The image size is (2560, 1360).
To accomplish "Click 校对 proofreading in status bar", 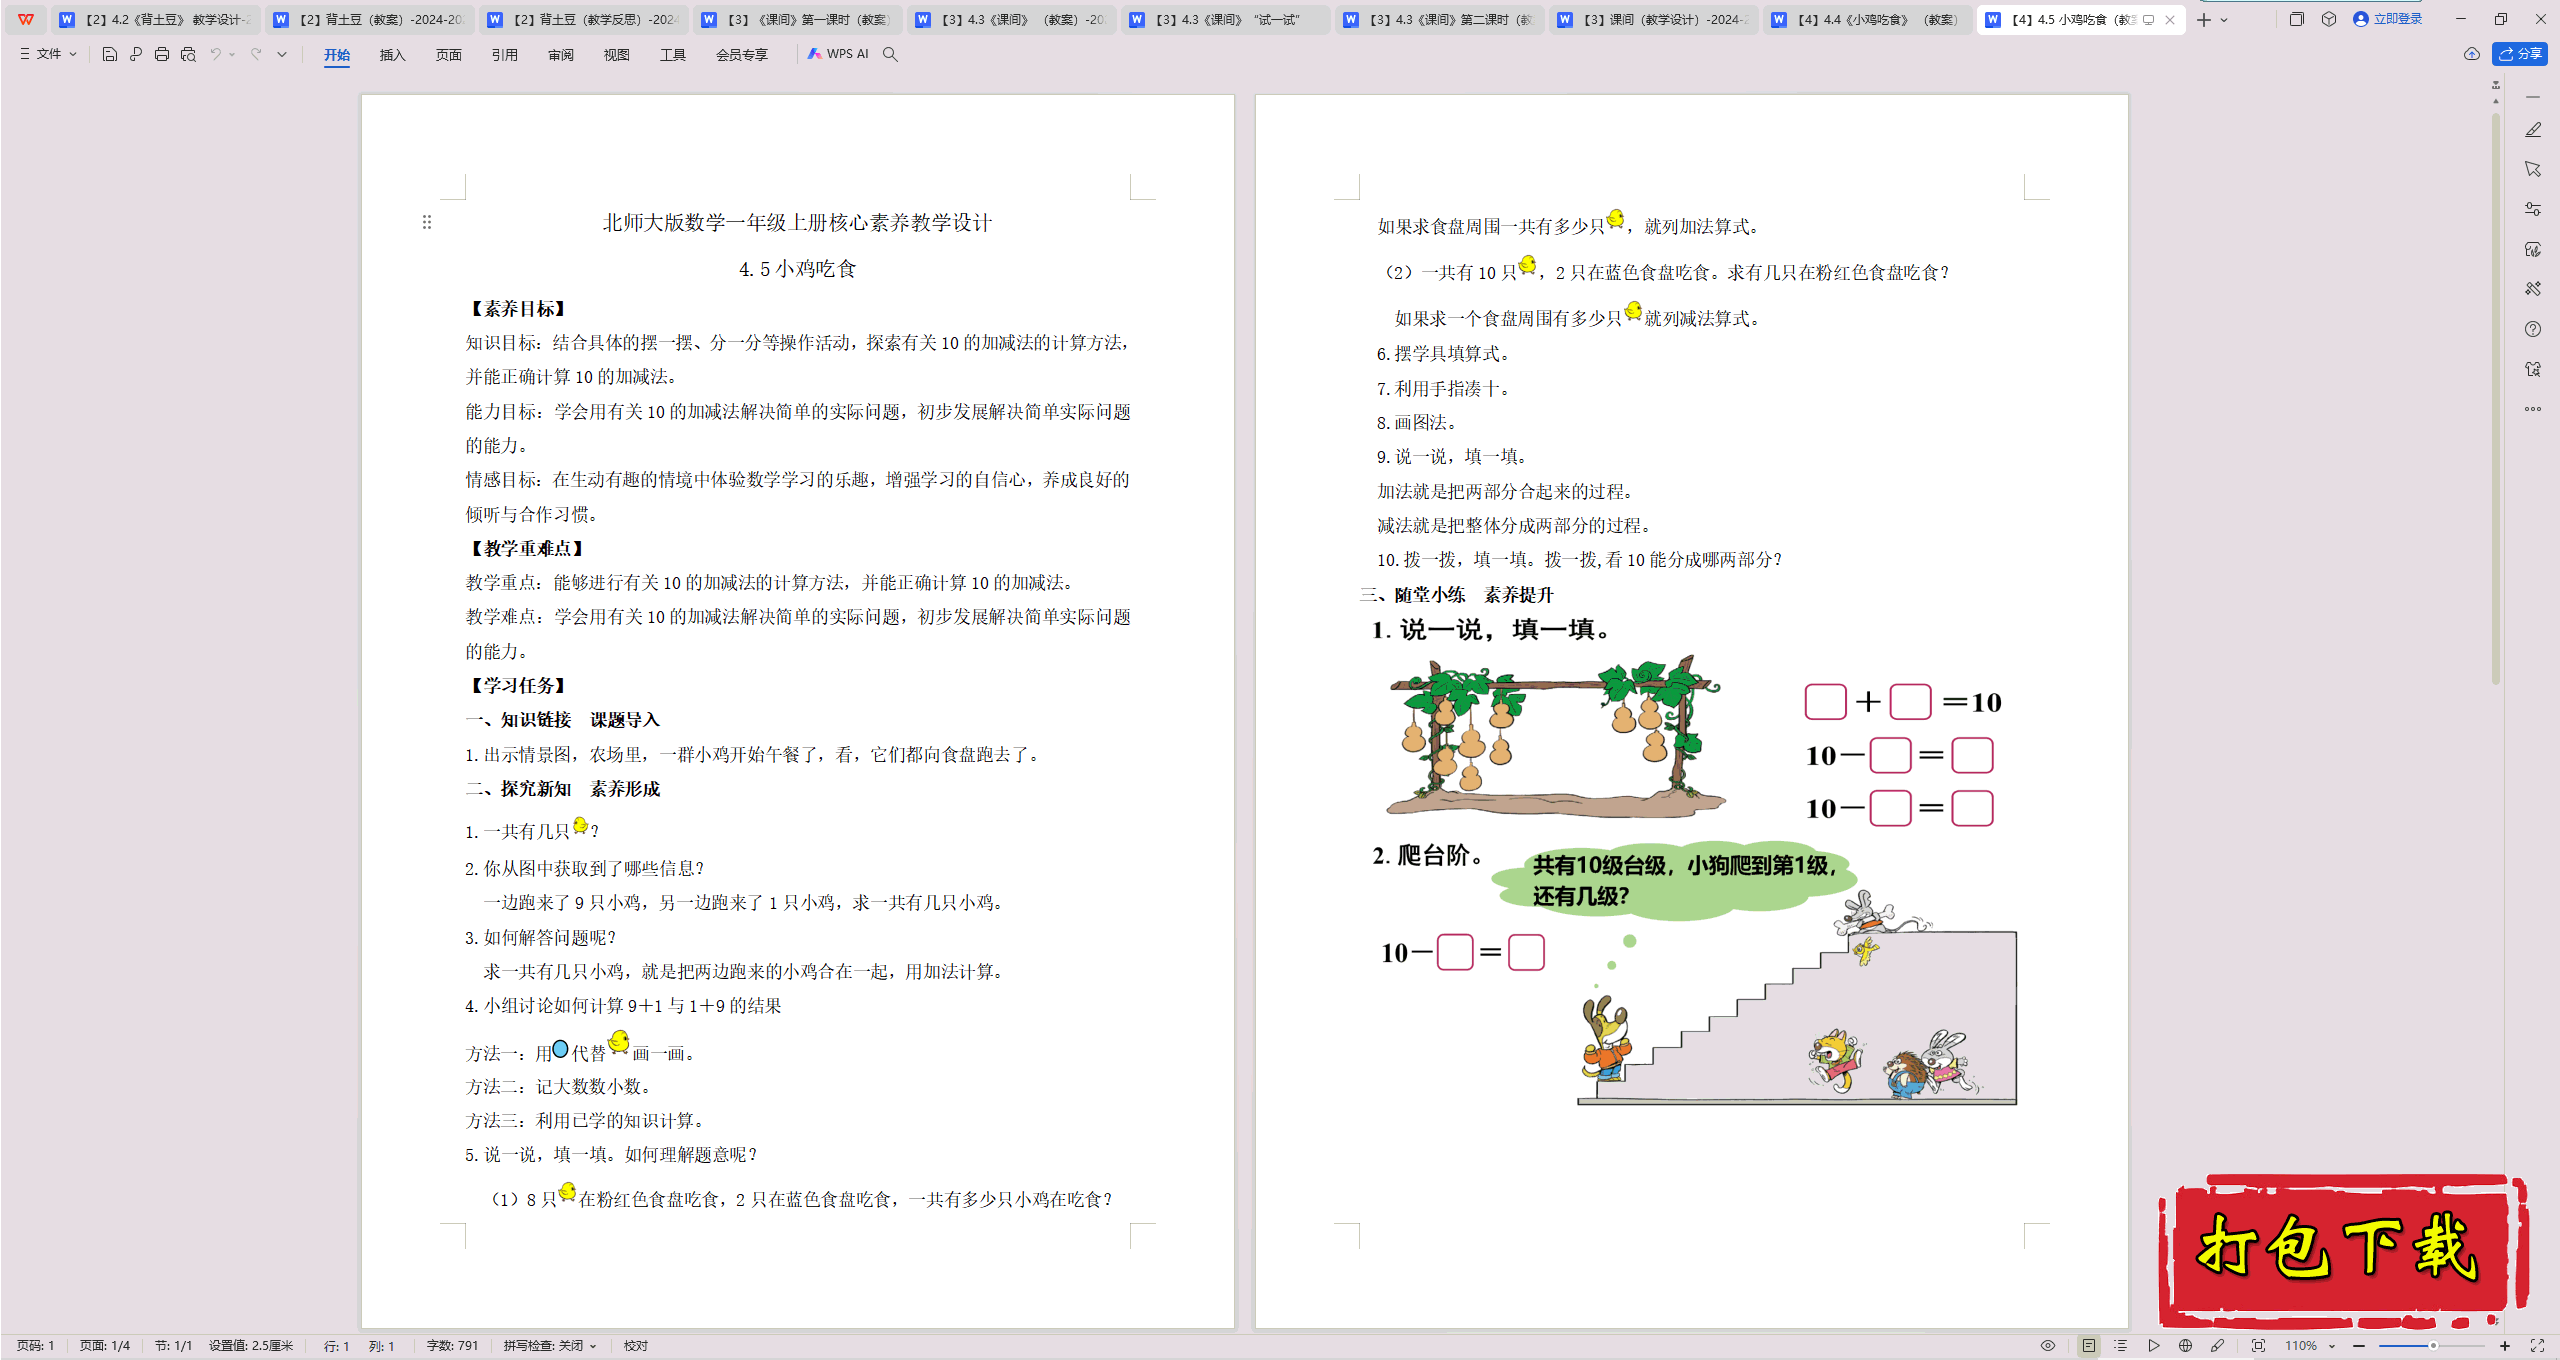I will [636, 1346].
